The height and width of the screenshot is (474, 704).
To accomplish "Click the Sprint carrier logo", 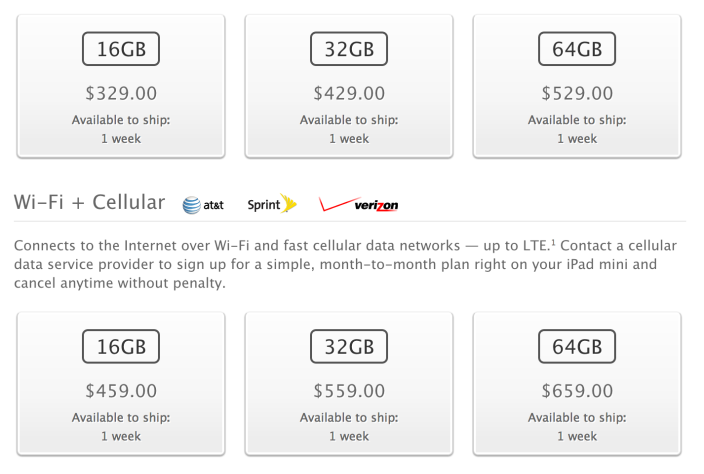I will tap(272, 204).
